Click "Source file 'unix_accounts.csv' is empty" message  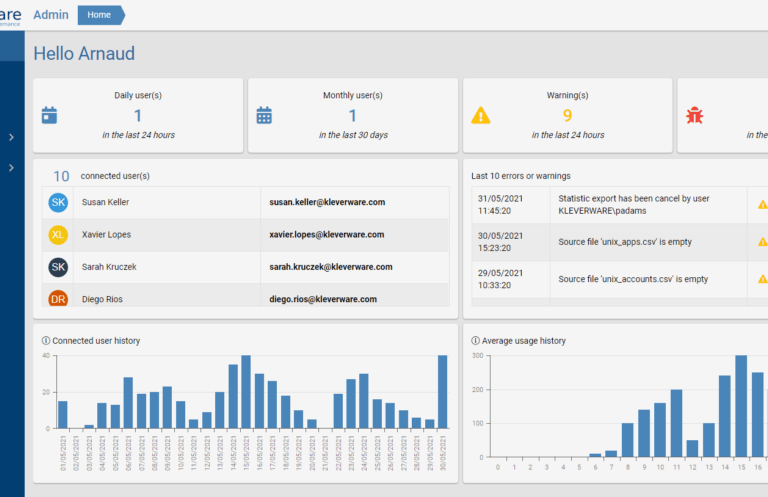pos(633,279)
